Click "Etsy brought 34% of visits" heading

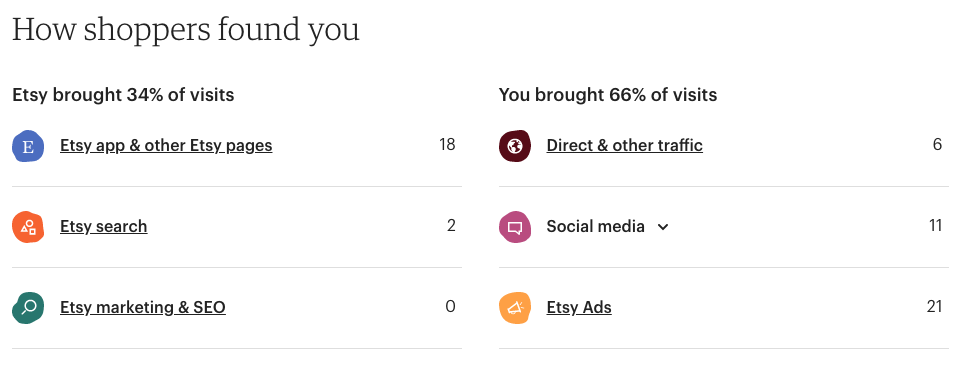pos(123,95)
